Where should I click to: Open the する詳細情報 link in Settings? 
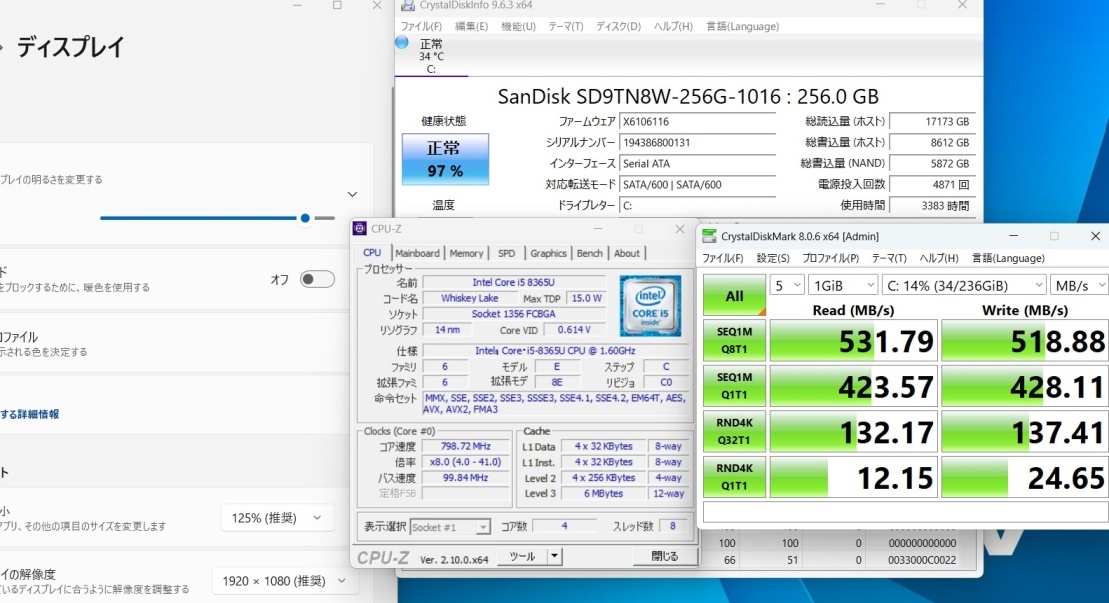(30, 414)
